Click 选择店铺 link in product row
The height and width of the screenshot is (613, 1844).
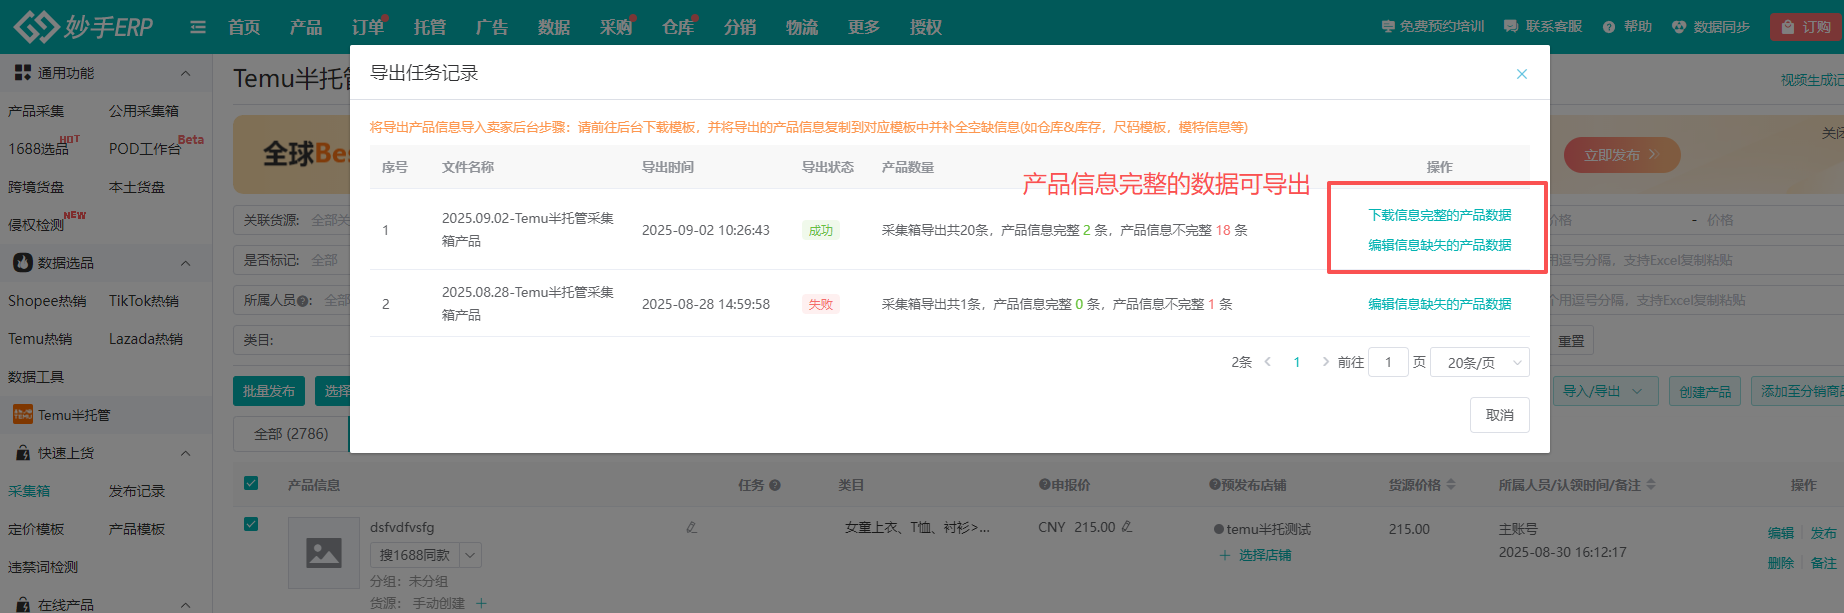(1265, 555)
